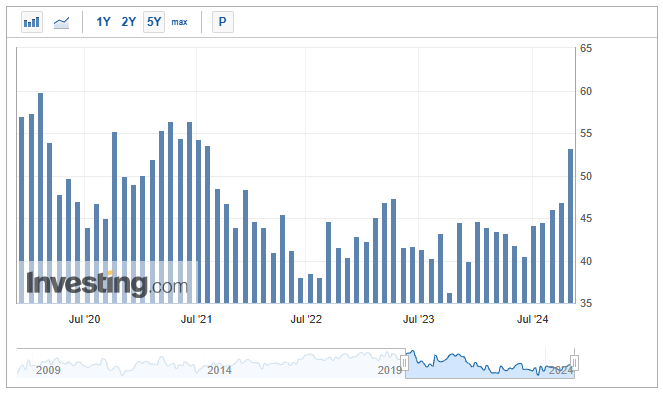Select the 5Y time range
The width and height of the screenshot is (663, 396).
pyautogui.click(x=154, y=22)
